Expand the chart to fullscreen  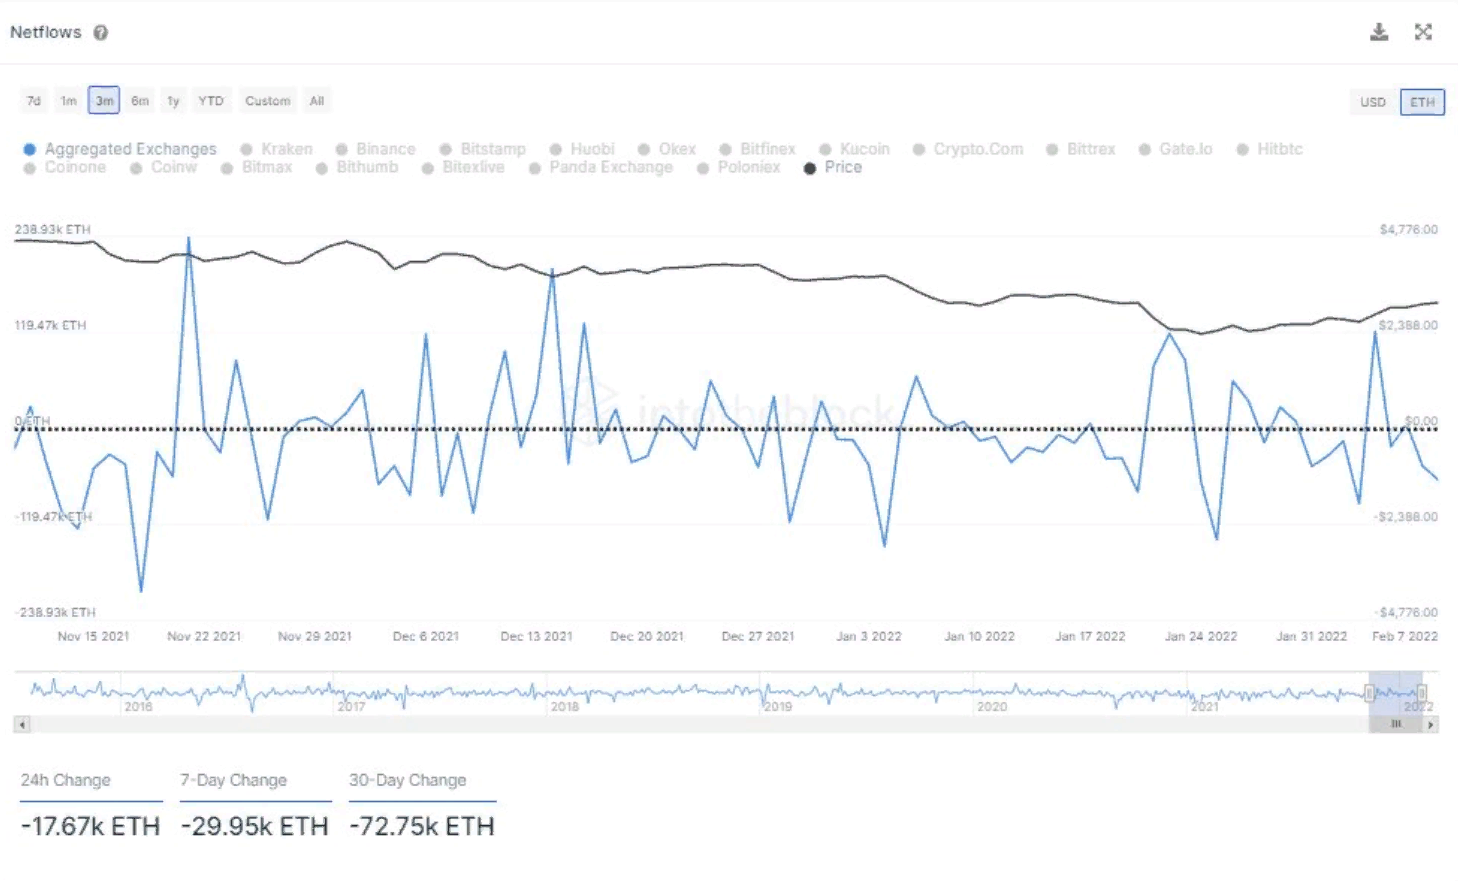(1423, 32)
